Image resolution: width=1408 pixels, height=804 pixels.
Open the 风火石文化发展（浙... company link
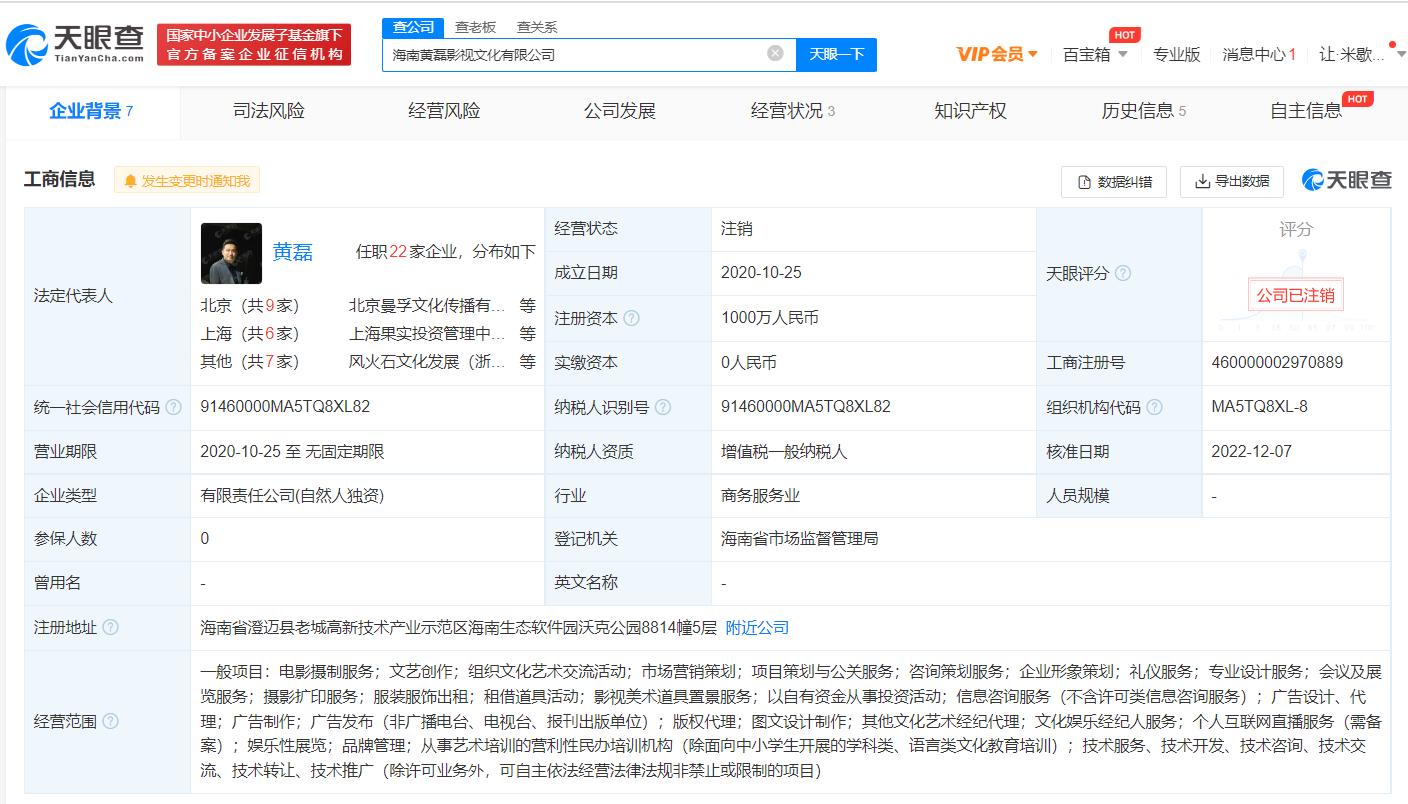427,362
